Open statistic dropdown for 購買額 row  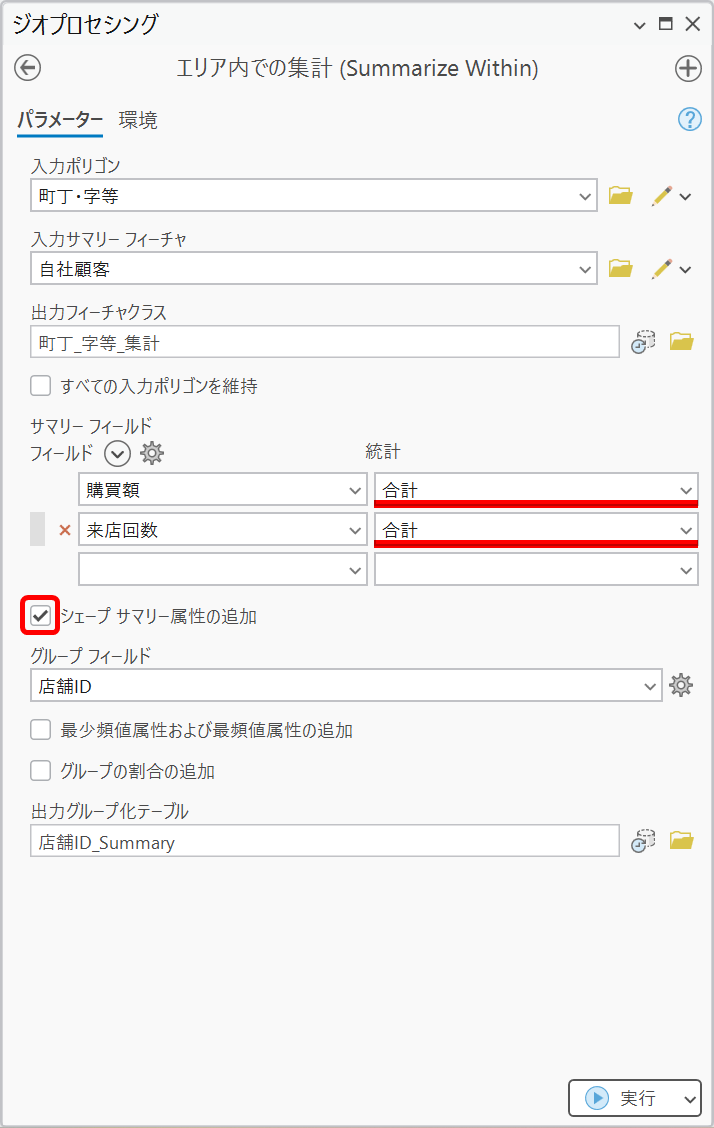pos(686,490)
